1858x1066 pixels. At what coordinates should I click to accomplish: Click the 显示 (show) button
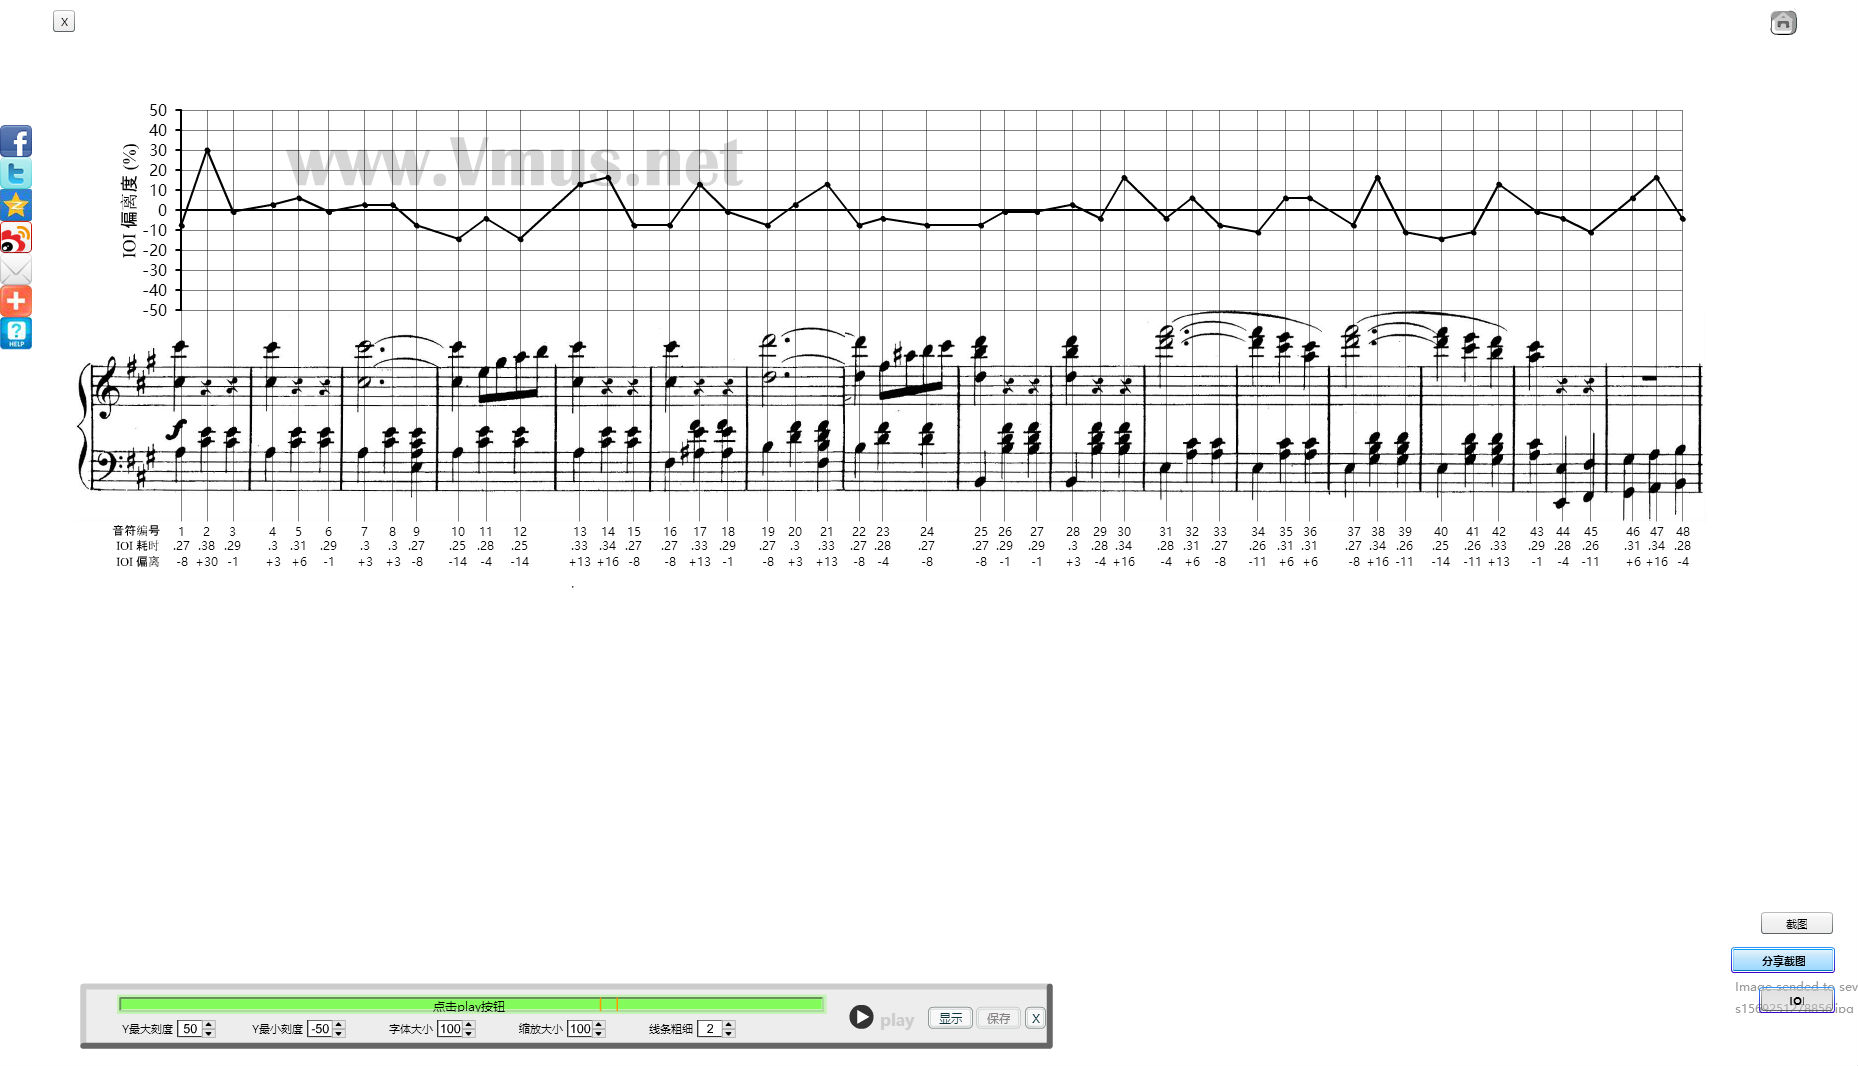pyautogui.click(x=950, y=1018)
